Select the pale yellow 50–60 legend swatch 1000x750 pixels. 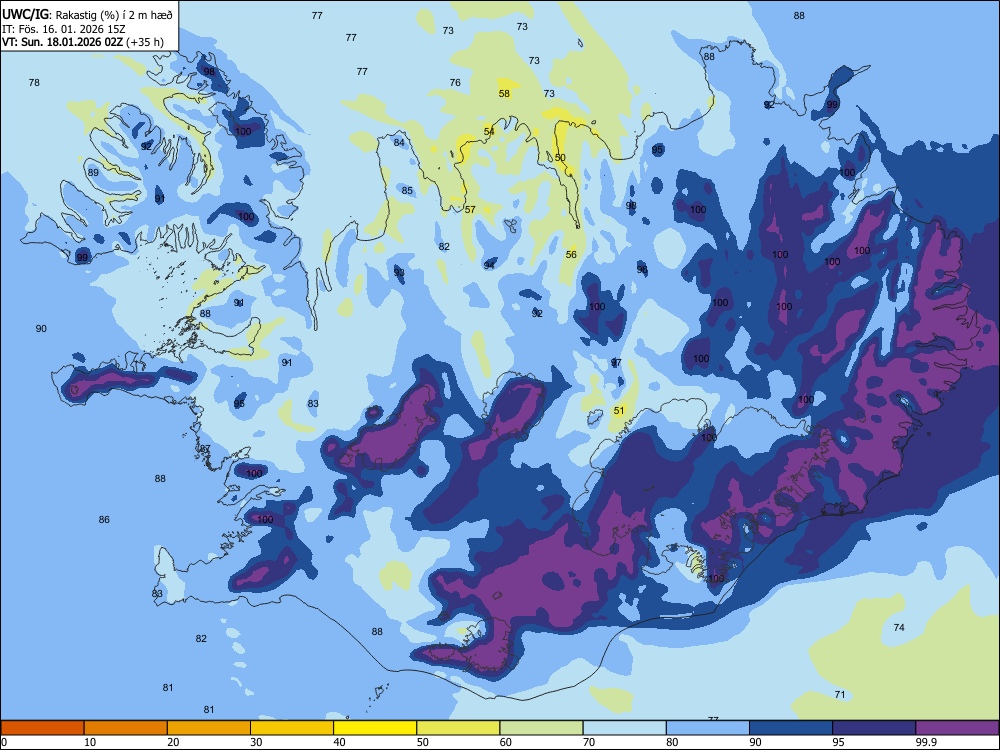point(458,728)
